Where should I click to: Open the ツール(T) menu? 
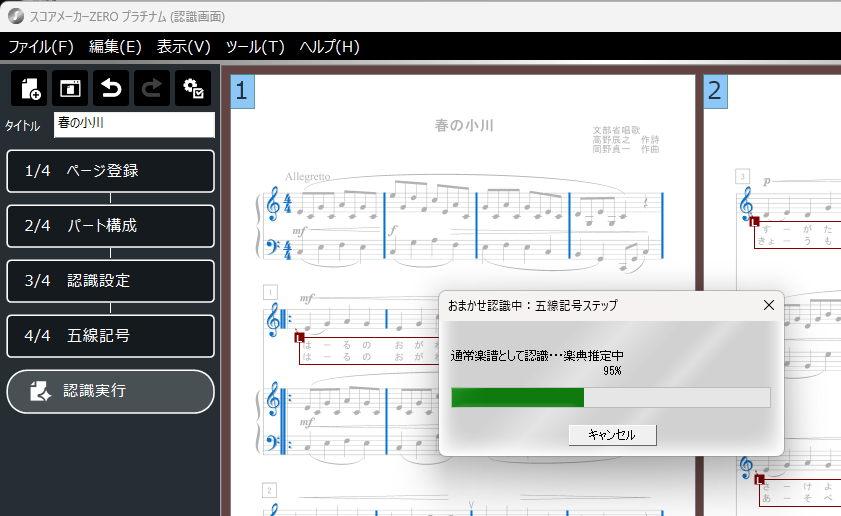[x=255, y=47]
